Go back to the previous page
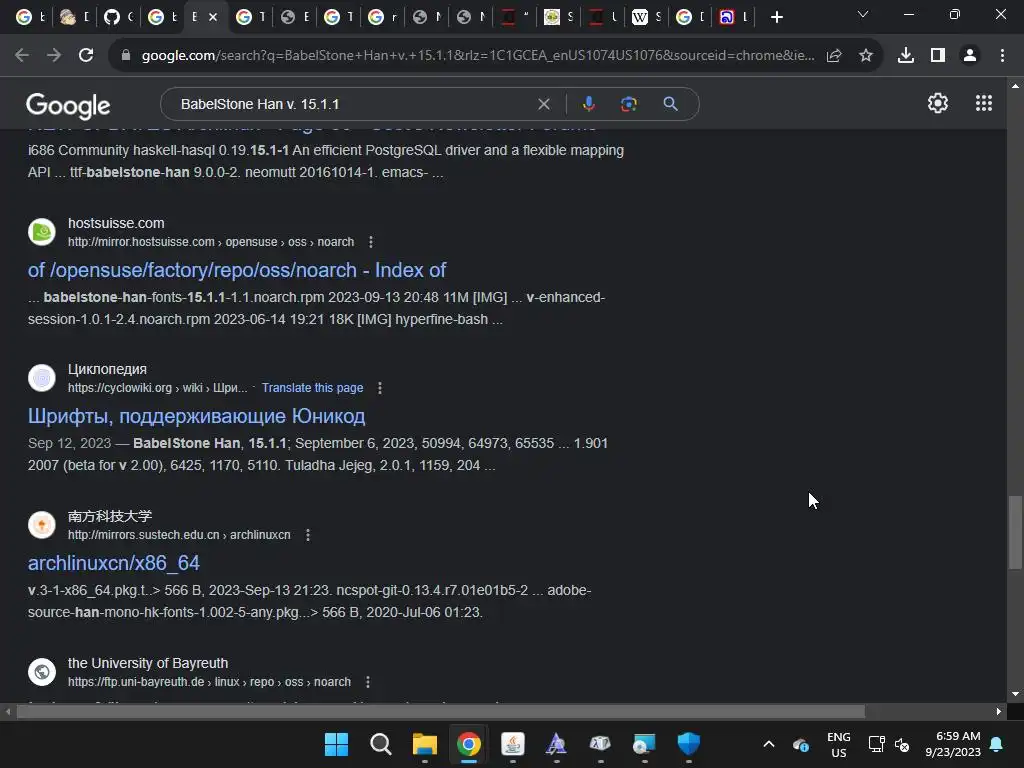The width and height of the screenshot is (1024, 768). [x=22, y=56]
